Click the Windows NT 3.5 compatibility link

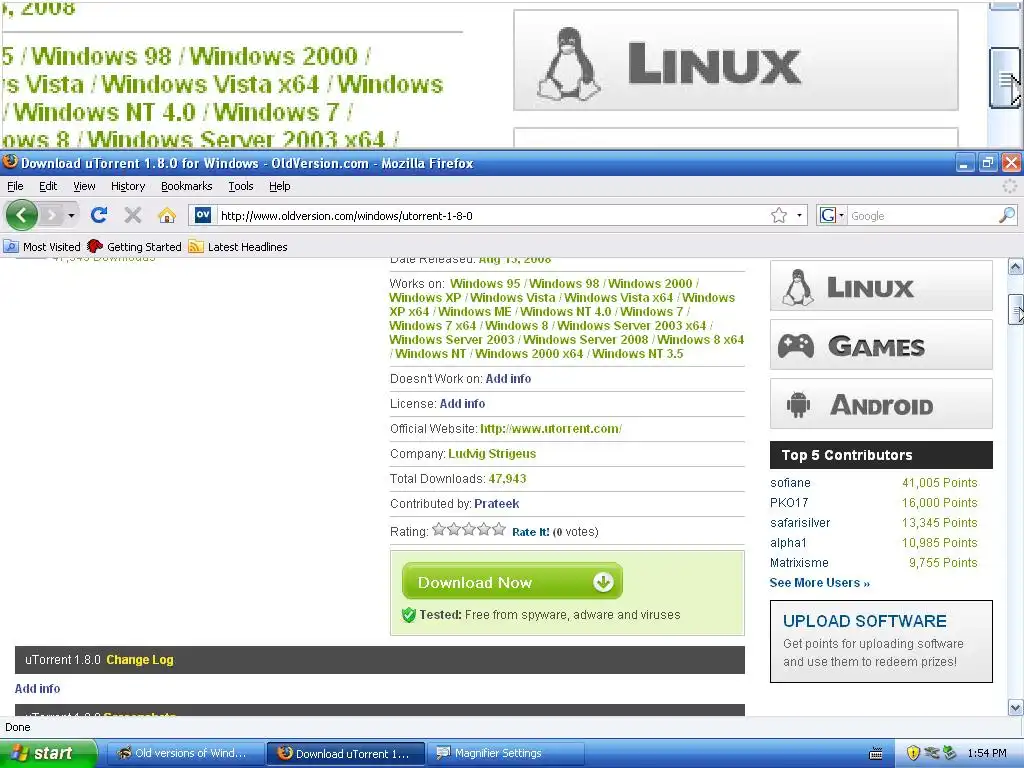637,353
